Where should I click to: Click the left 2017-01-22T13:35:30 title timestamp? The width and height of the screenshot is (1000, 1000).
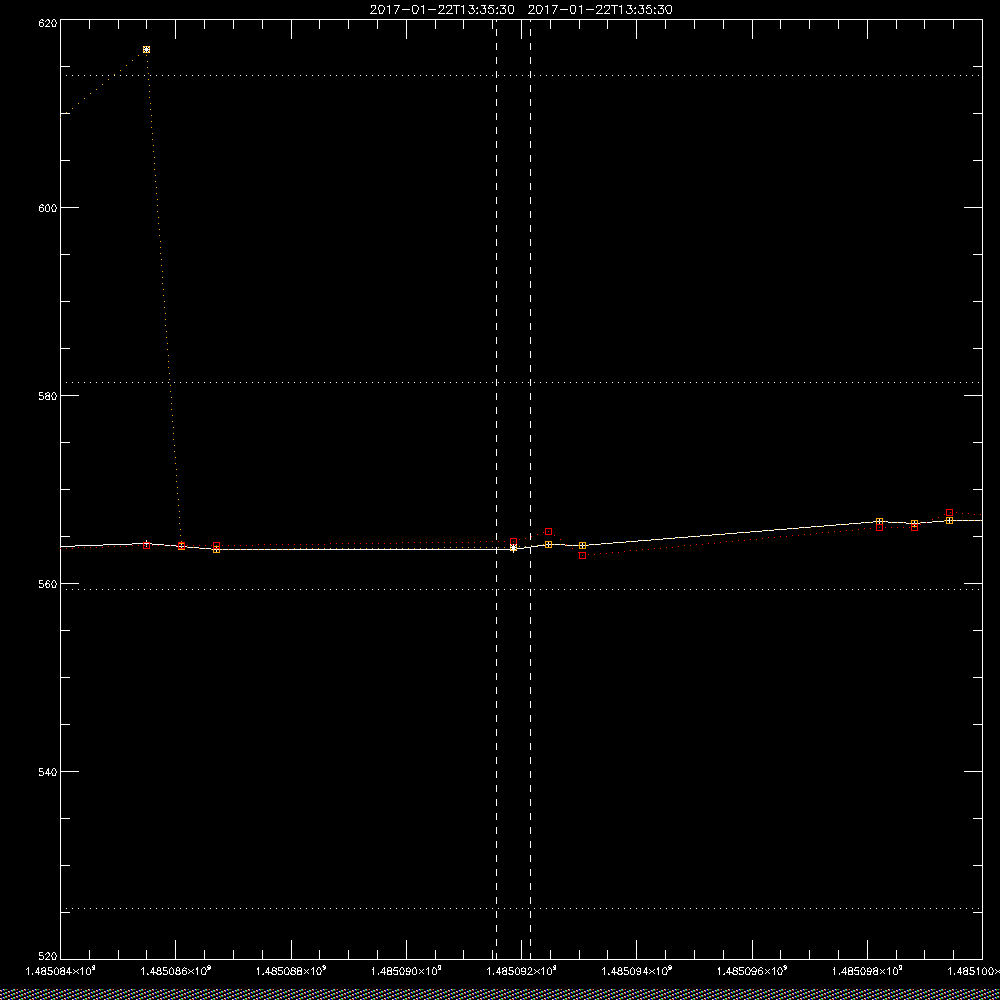tap(442, 10)
